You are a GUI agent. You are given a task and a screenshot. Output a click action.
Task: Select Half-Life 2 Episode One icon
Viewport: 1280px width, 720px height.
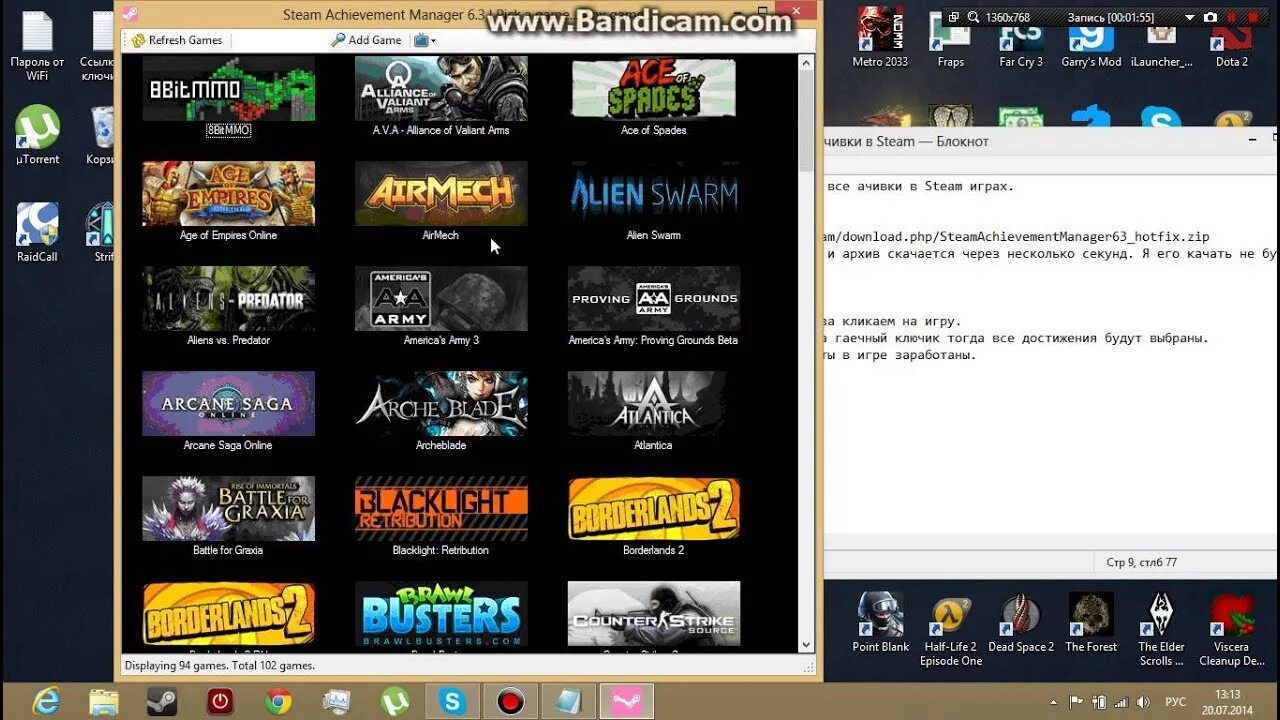951,629
